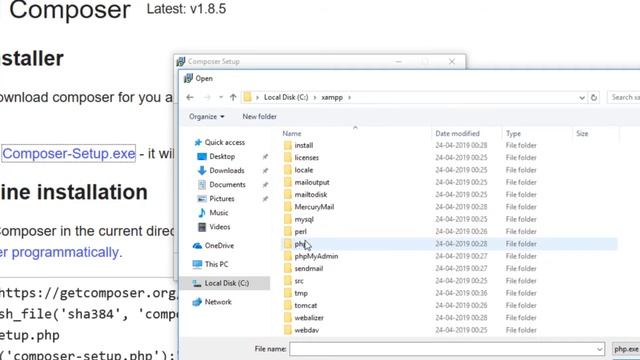This screenshot has width=640, height=360.
Task: Select the src folder icon
Action: [x=288, y=281]
